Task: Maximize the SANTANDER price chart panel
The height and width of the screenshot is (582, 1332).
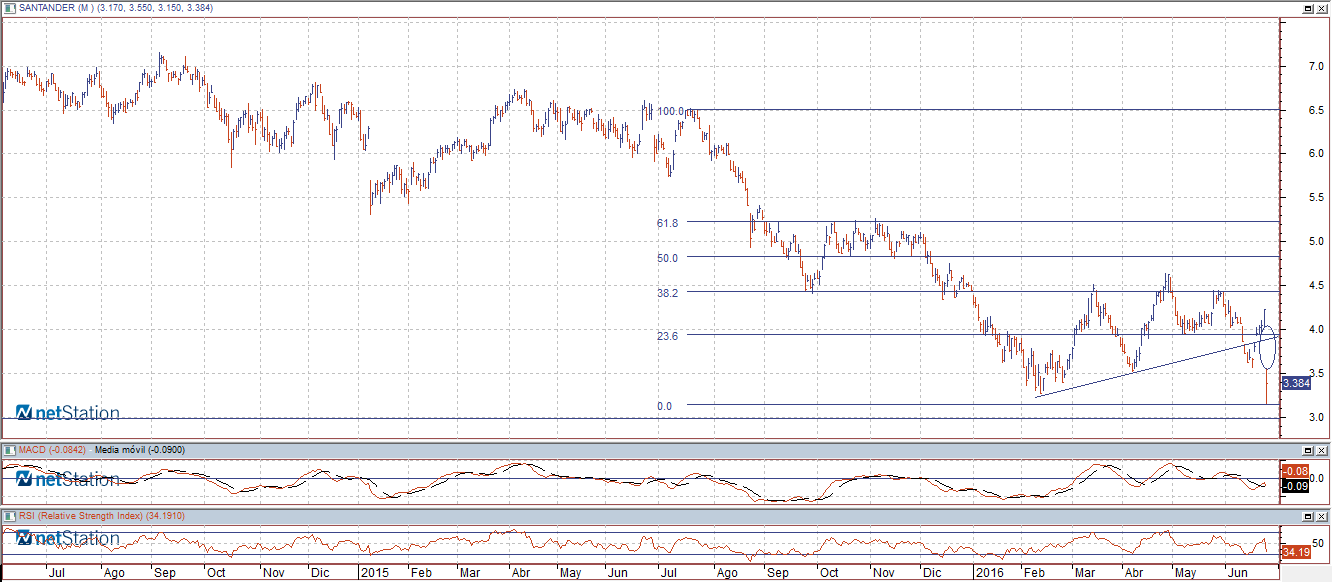Action: [1306, 8]
